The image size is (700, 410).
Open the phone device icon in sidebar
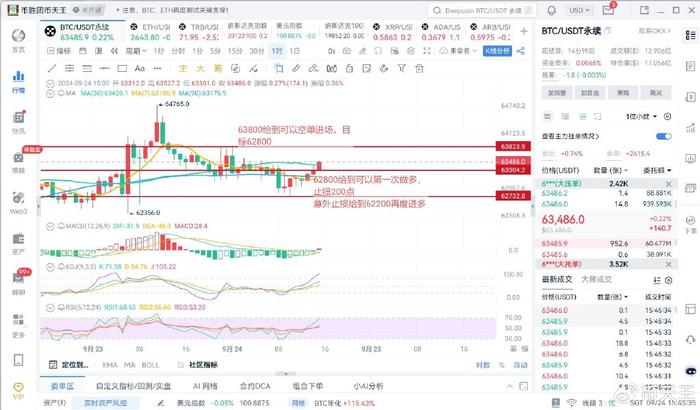pyautogui.click(x=18, y=360)
